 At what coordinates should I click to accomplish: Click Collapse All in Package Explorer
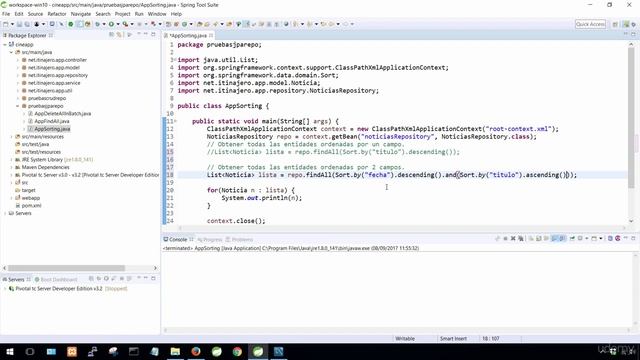pos(111,35)
